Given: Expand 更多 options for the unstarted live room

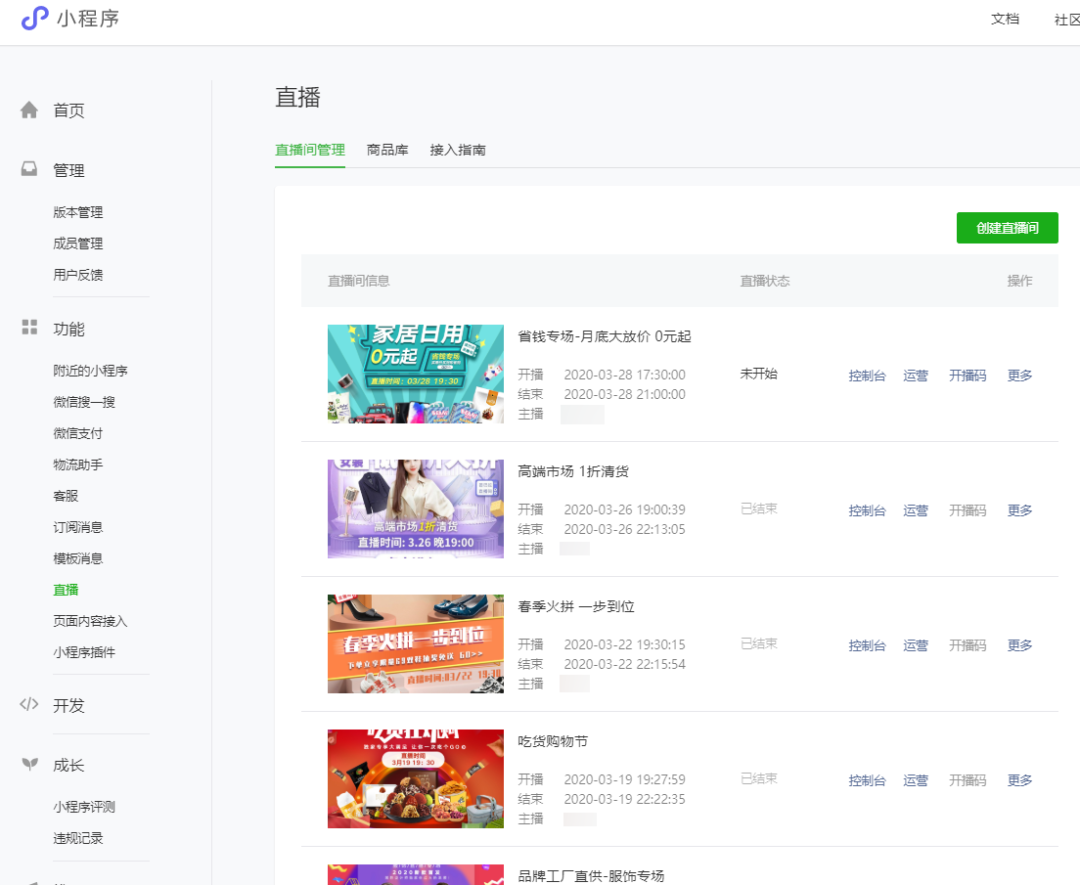Looking at the screenshot, I should point(1019,375).
